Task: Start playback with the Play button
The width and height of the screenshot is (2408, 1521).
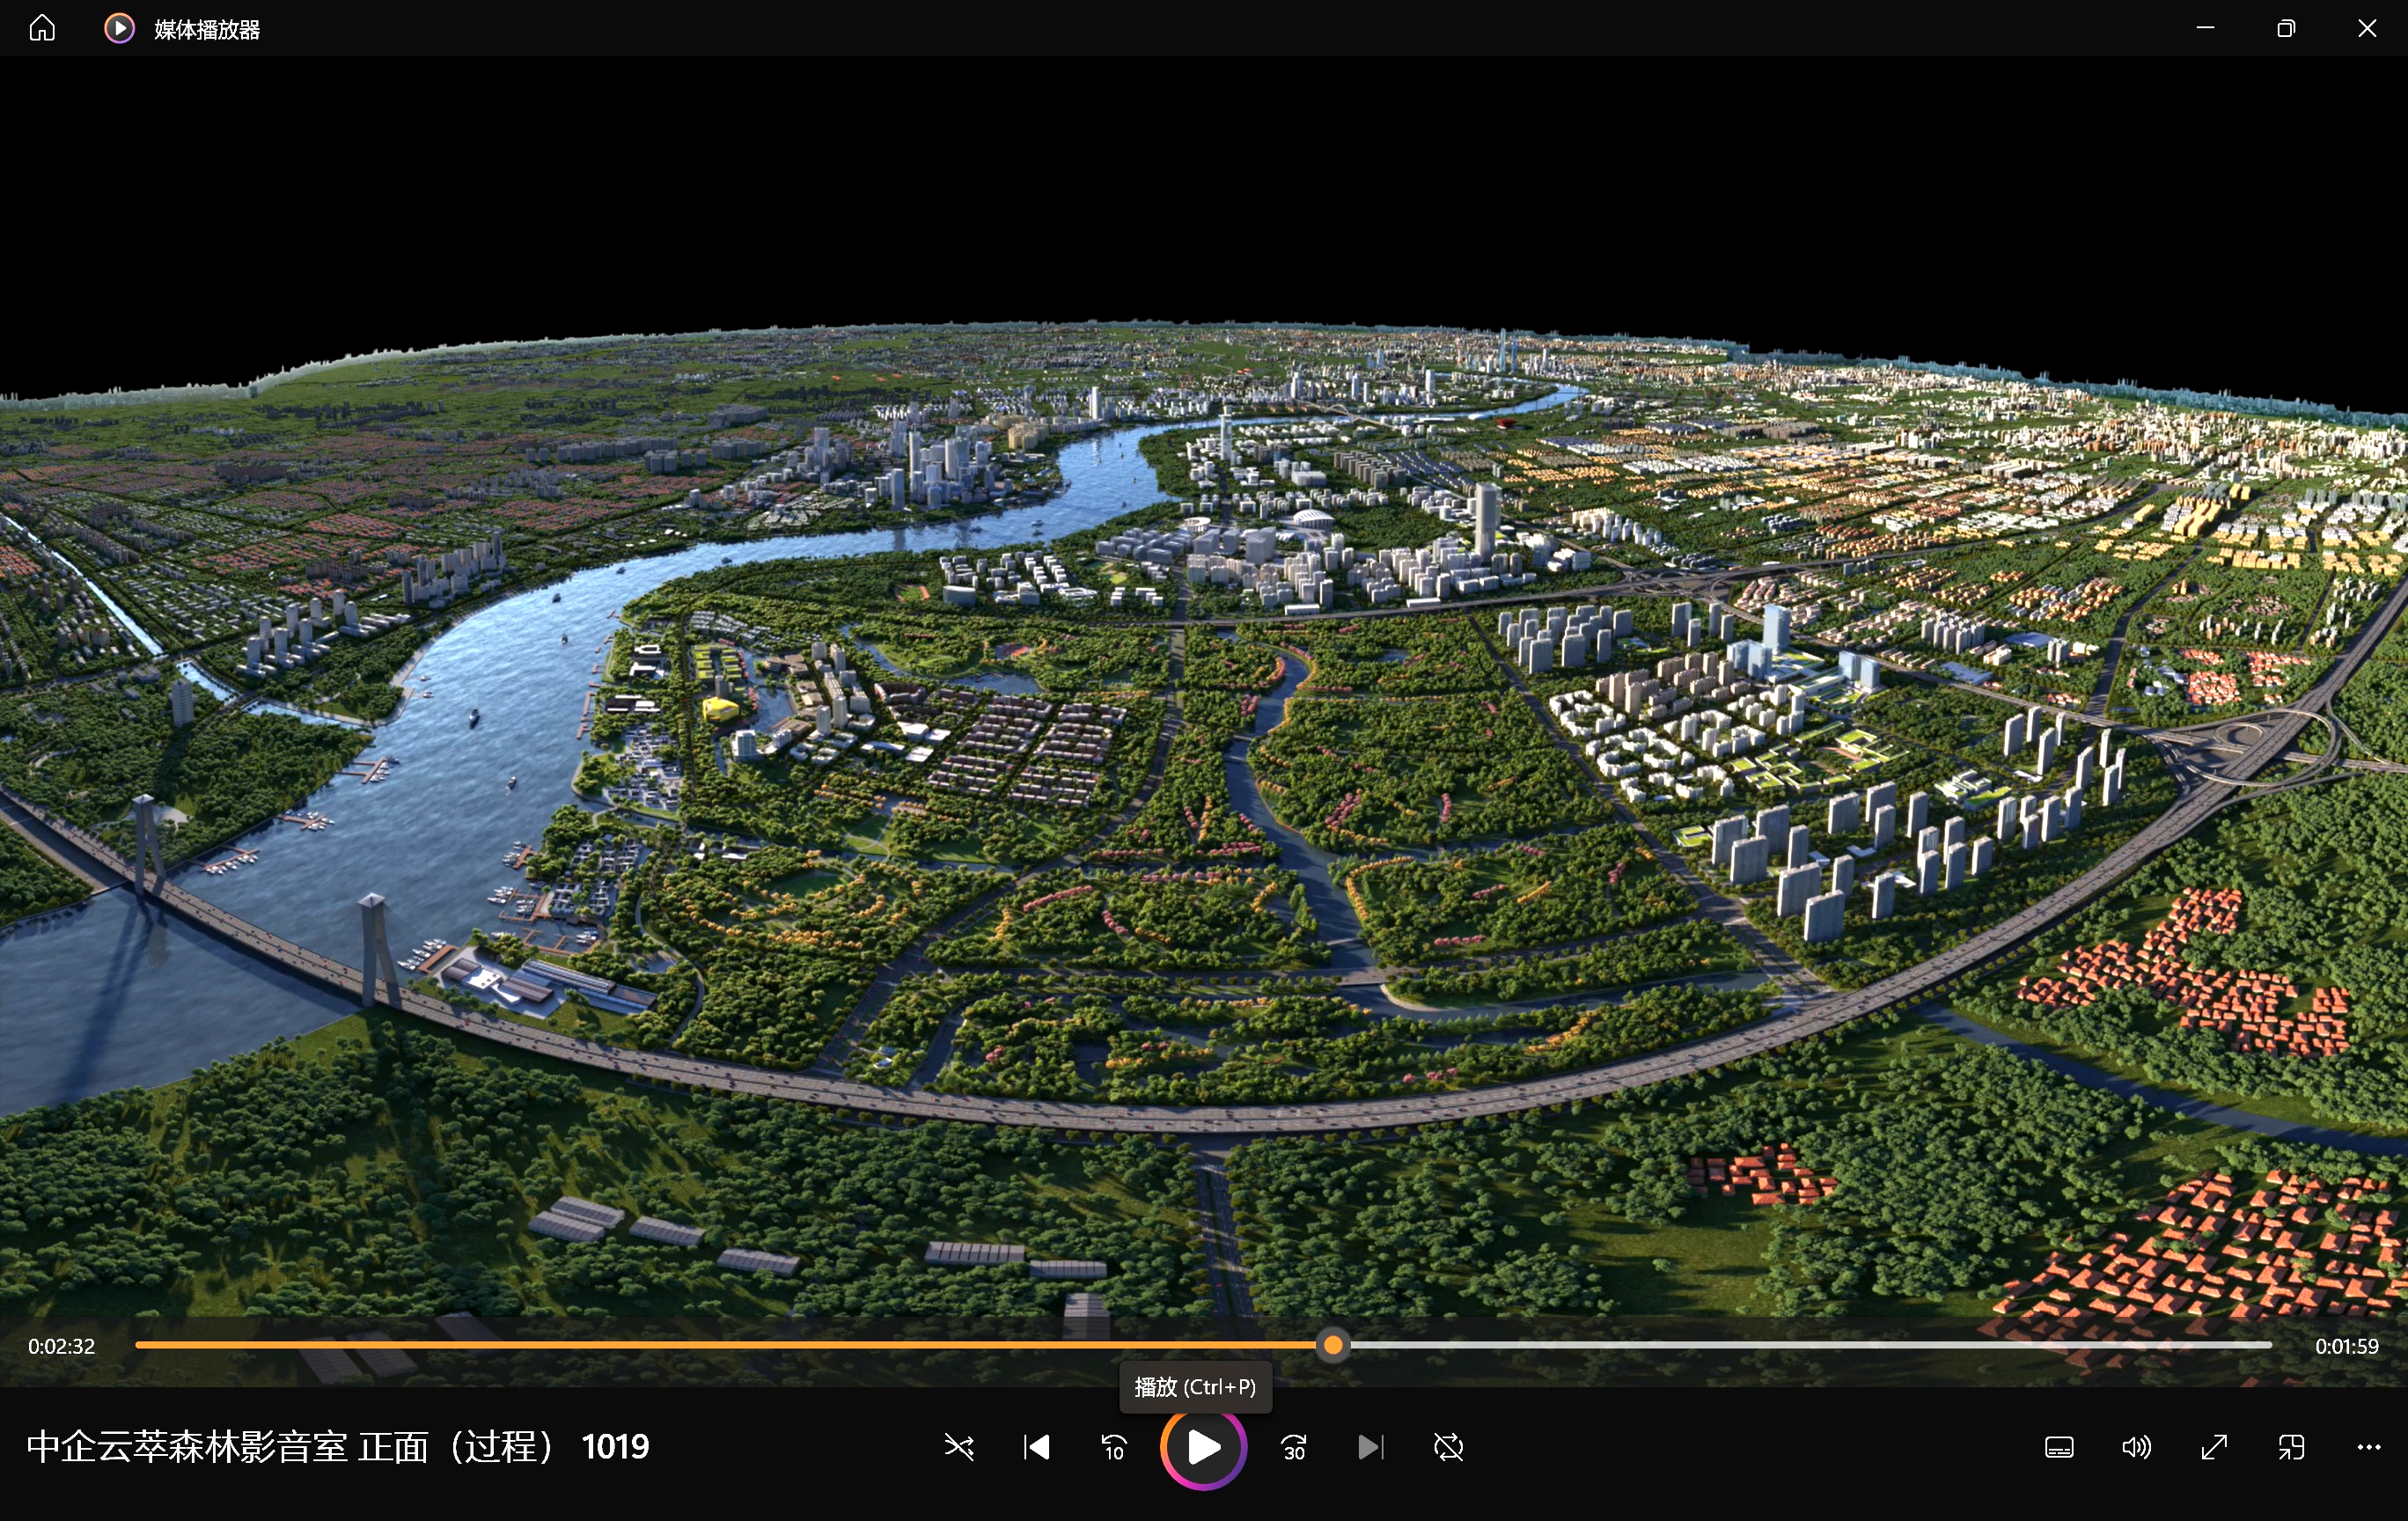Action: pyautogui.click(x=1203, y=1446)
